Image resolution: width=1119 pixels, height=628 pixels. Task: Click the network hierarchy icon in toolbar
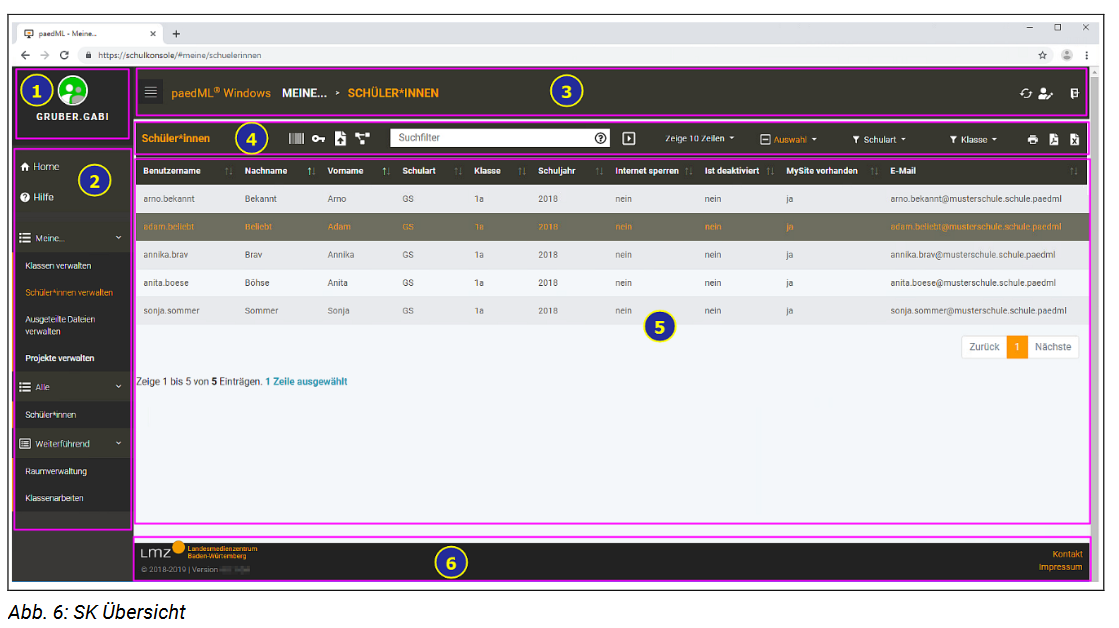pos(363,138)
